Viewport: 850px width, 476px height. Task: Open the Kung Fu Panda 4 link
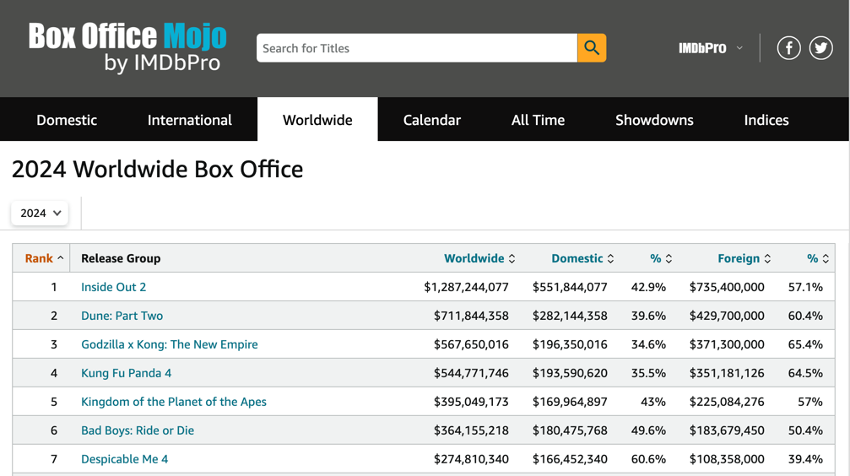click(x=126, y=373)
